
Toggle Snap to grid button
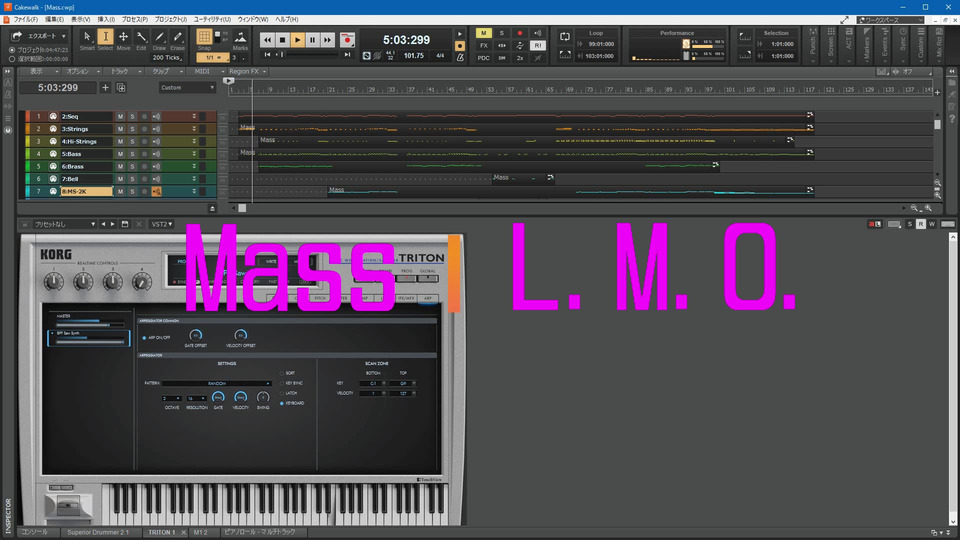point(204,37)
